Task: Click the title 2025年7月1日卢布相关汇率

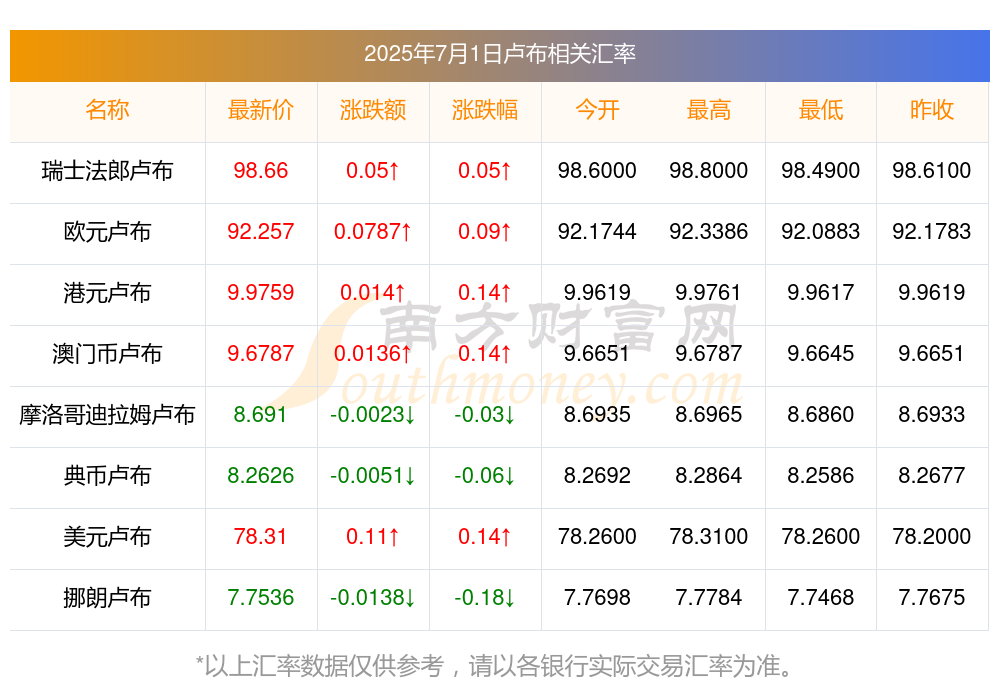Action: (499, 54)
